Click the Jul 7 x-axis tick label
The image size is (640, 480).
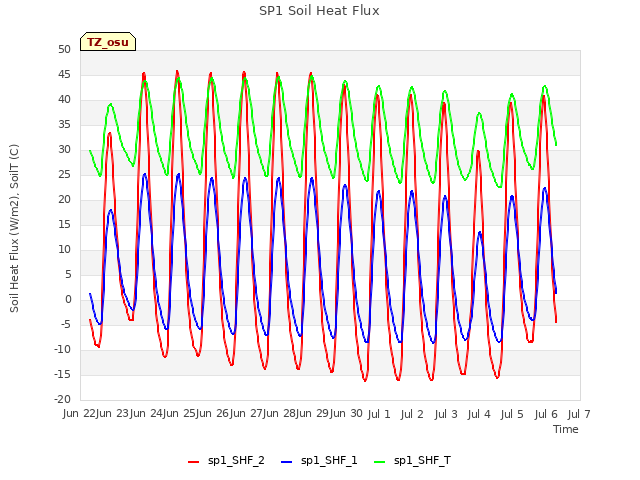[579, 414]
